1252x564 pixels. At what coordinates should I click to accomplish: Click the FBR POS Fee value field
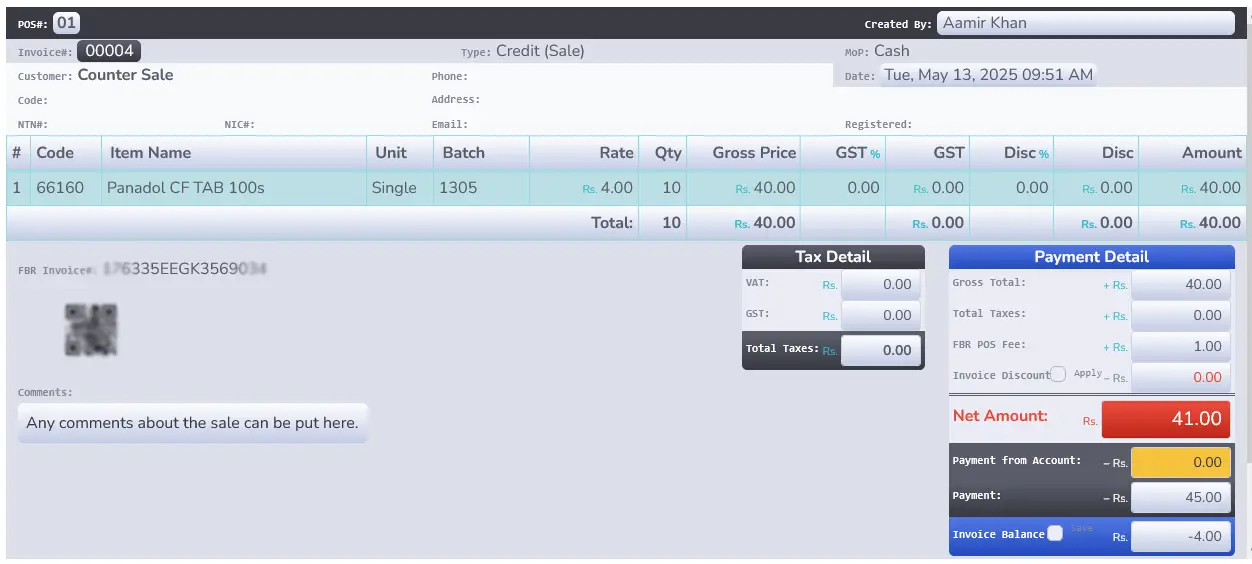point(1180,346)
